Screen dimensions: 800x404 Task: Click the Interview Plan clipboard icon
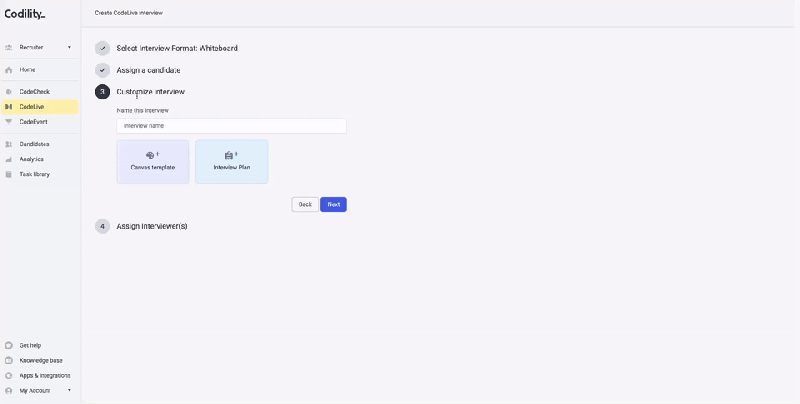[x=231, y=155]
